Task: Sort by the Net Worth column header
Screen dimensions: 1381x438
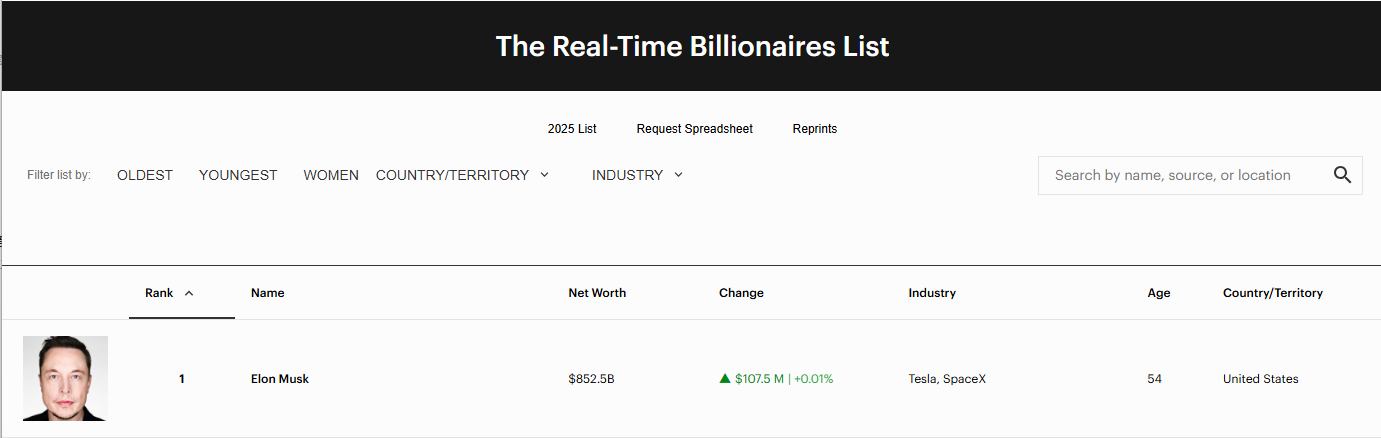Action: [597, 293]
